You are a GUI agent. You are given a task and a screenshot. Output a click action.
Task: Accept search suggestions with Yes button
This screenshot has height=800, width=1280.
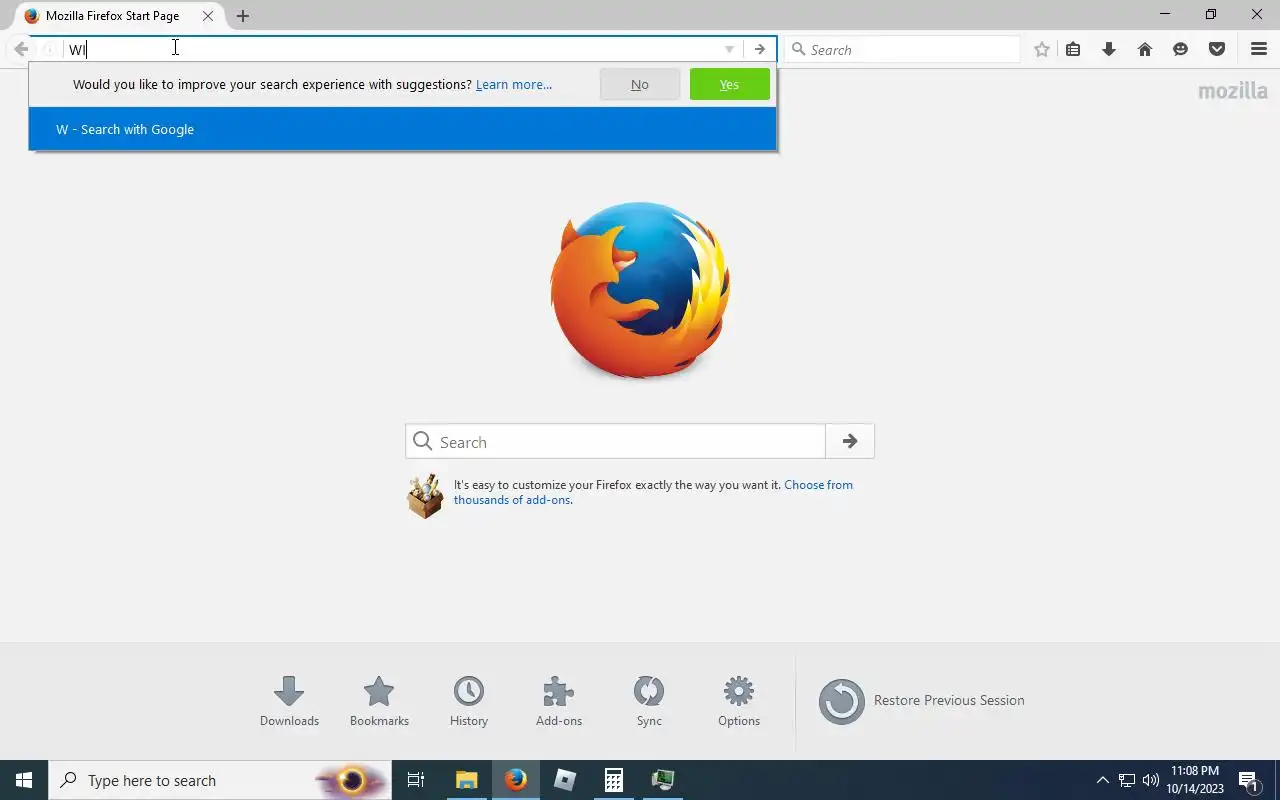pyautogui.click(x=730, y=84)
